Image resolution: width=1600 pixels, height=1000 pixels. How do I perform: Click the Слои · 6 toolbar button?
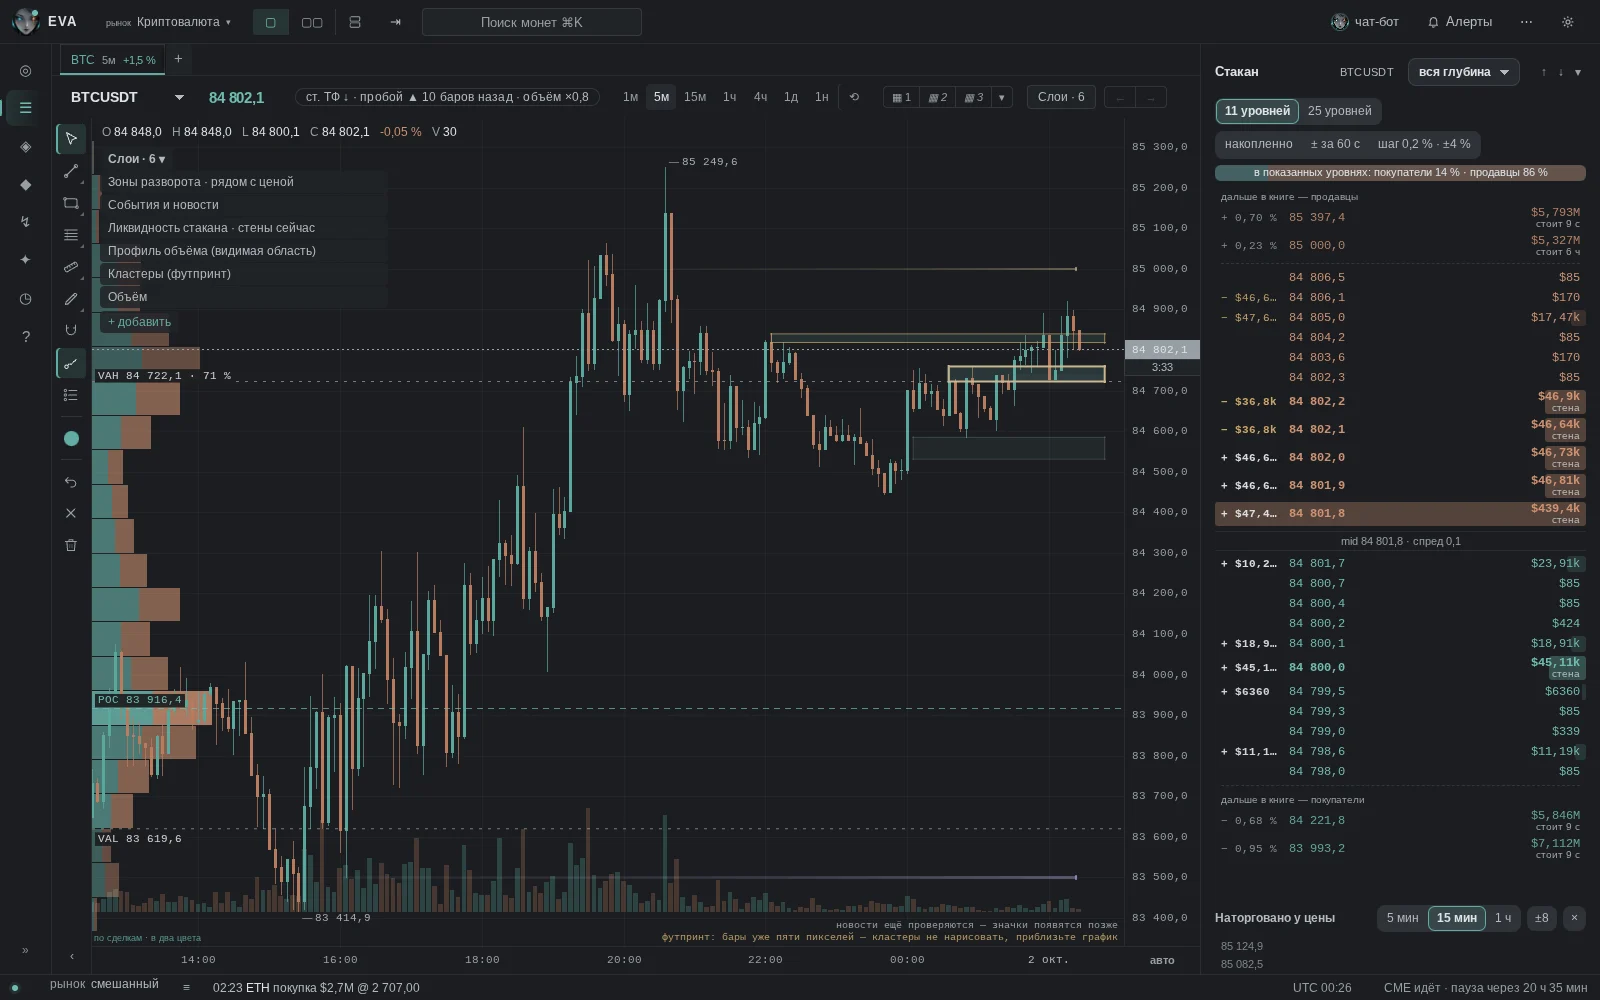coord(1061,97)
